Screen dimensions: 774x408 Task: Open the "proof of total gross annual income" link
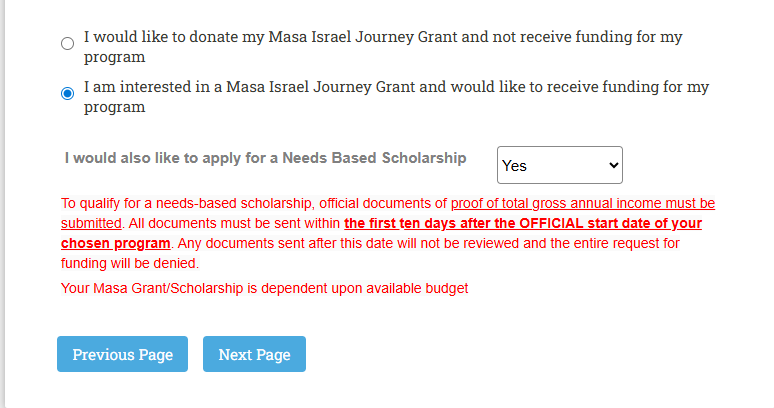[582, 203]
